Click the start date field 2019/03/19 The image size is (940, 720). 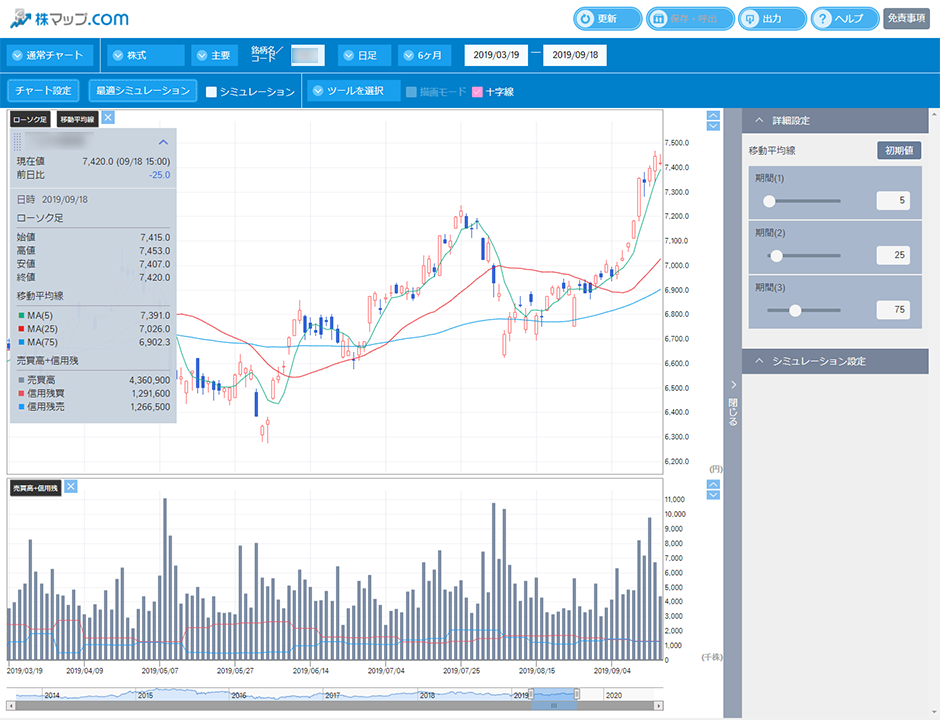tap(496, 55)
